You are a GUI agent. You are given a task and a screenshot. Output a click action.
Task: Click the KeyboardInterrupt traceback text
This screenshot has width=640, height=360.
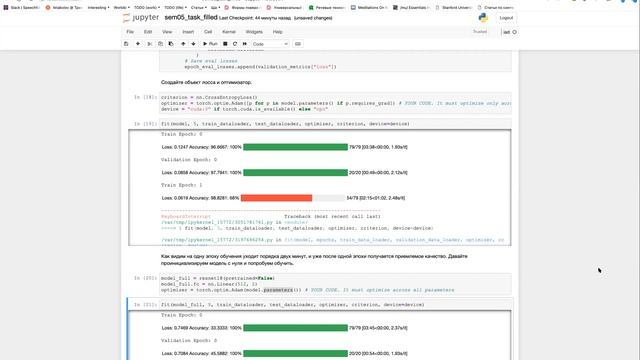186,216
